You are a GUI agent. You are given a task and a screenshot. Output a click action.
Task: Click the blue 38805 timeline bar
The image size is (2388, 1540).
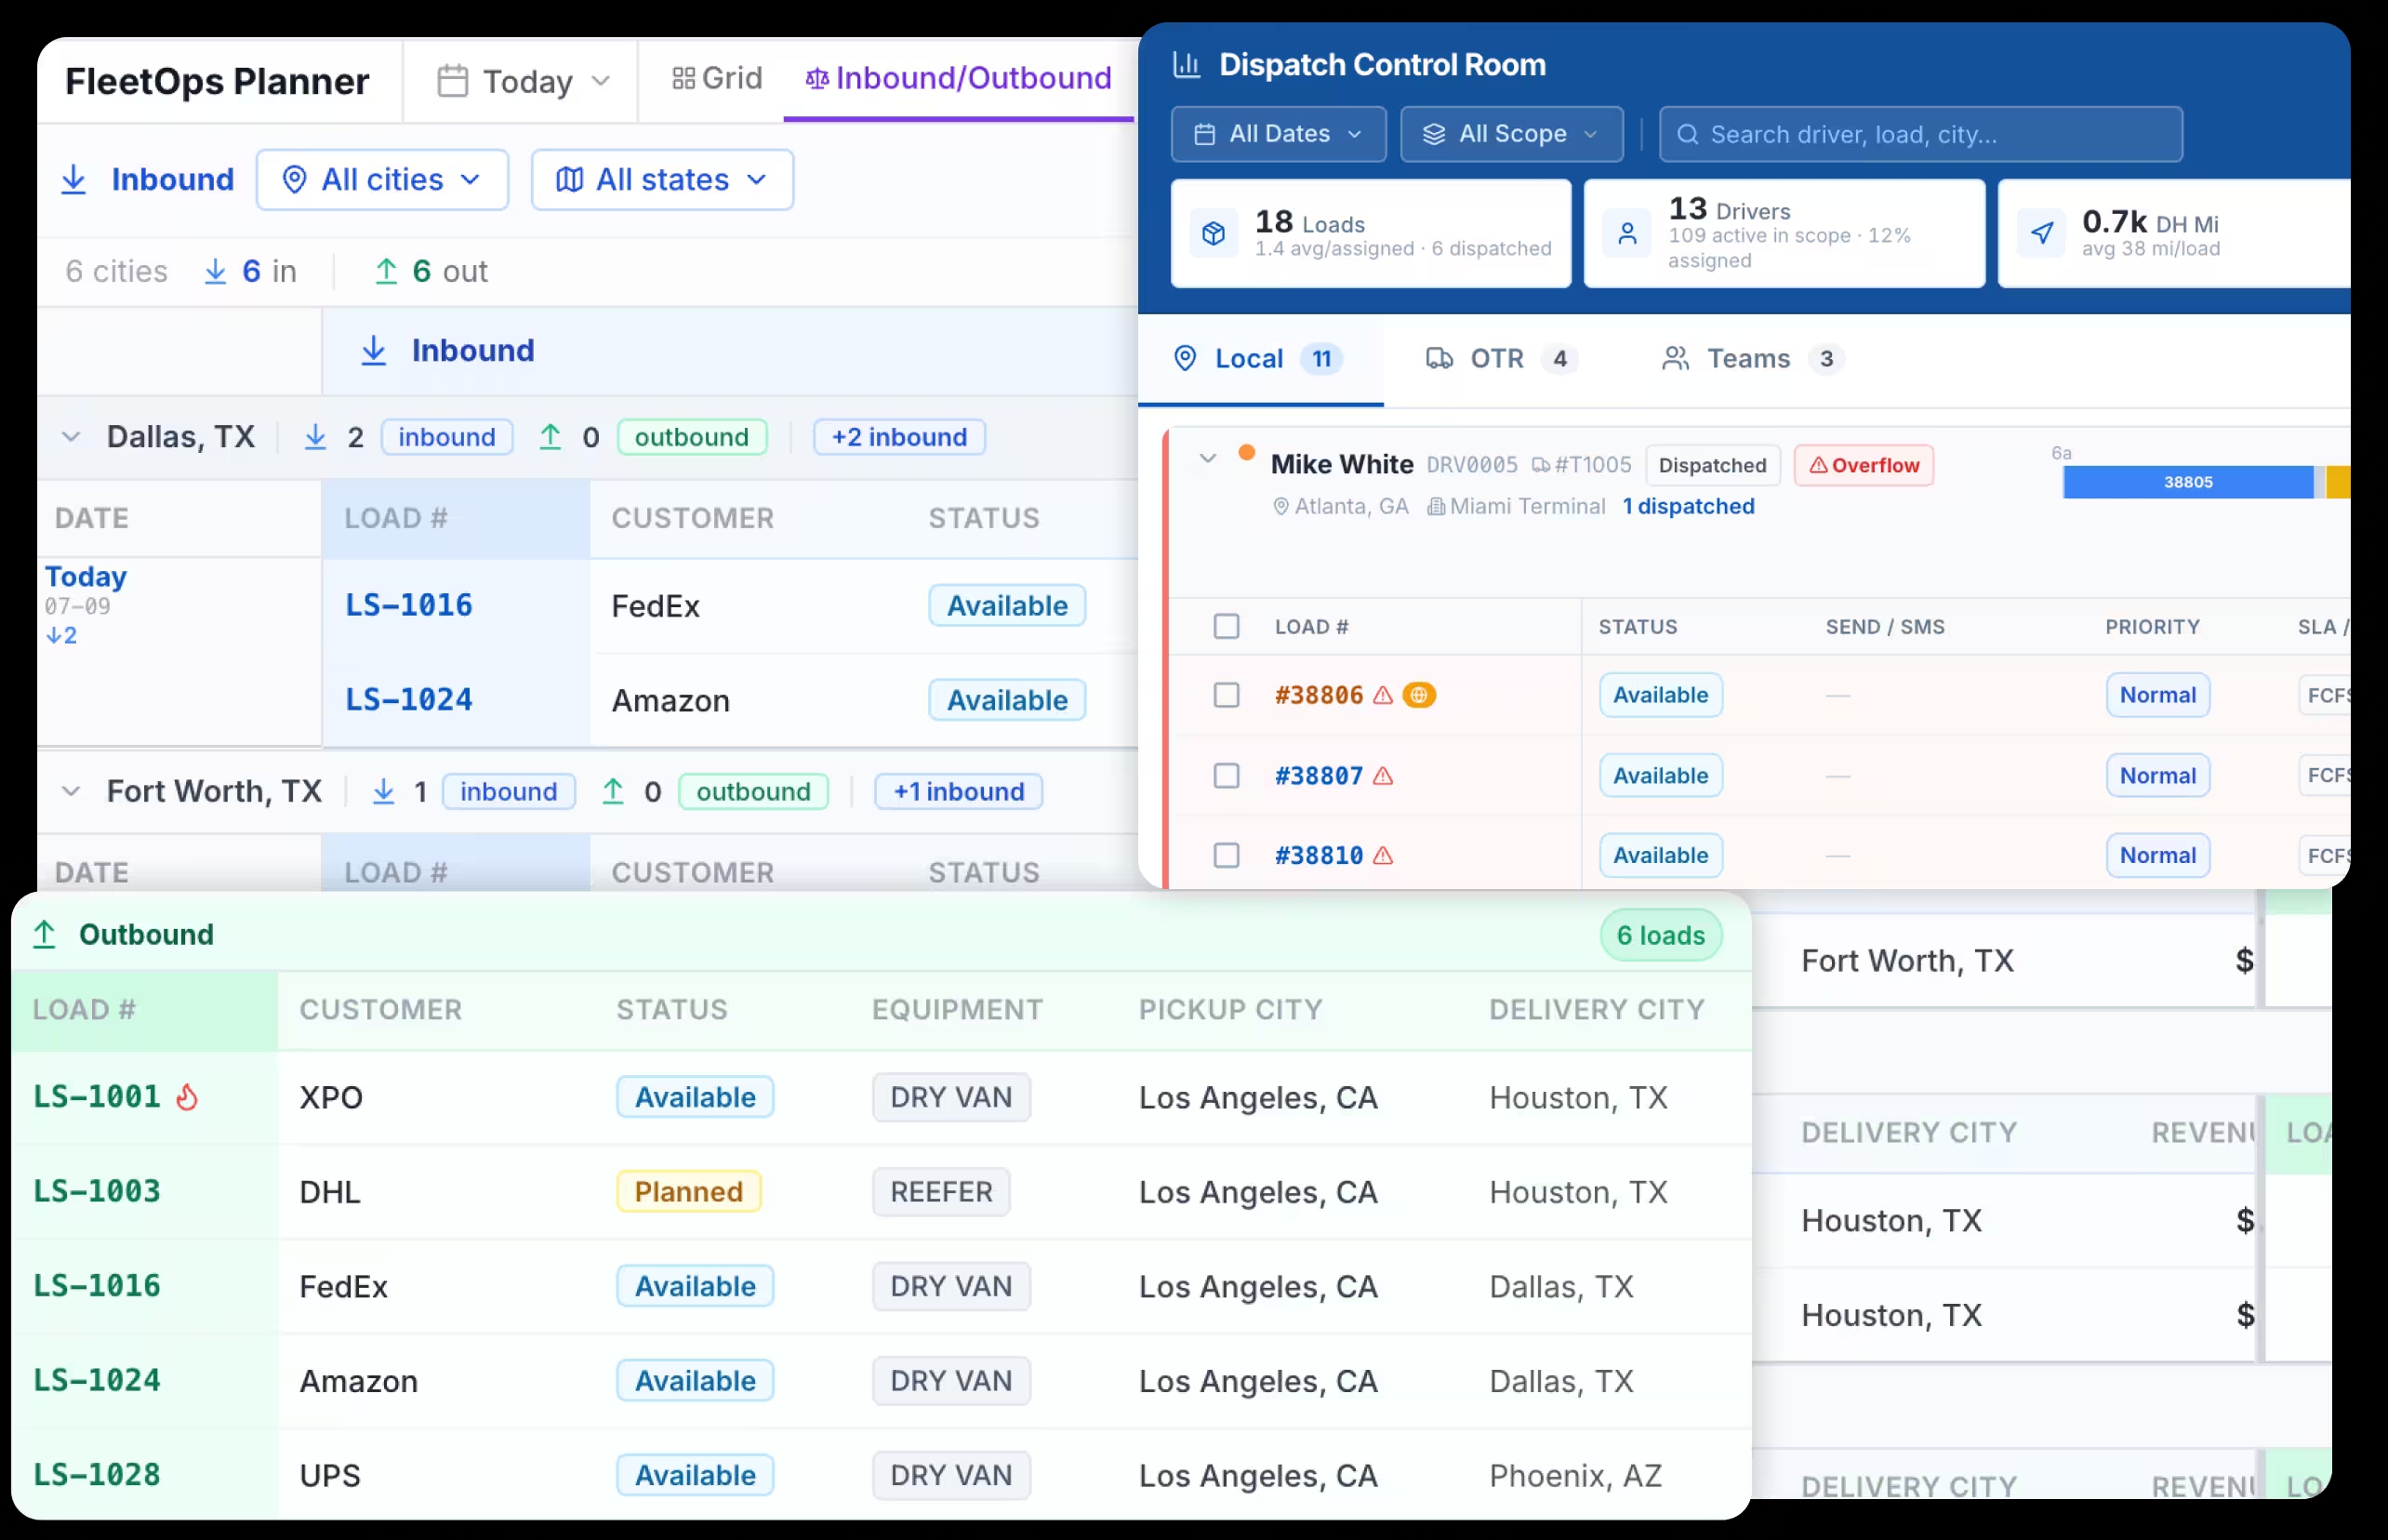coord(2187,482)
